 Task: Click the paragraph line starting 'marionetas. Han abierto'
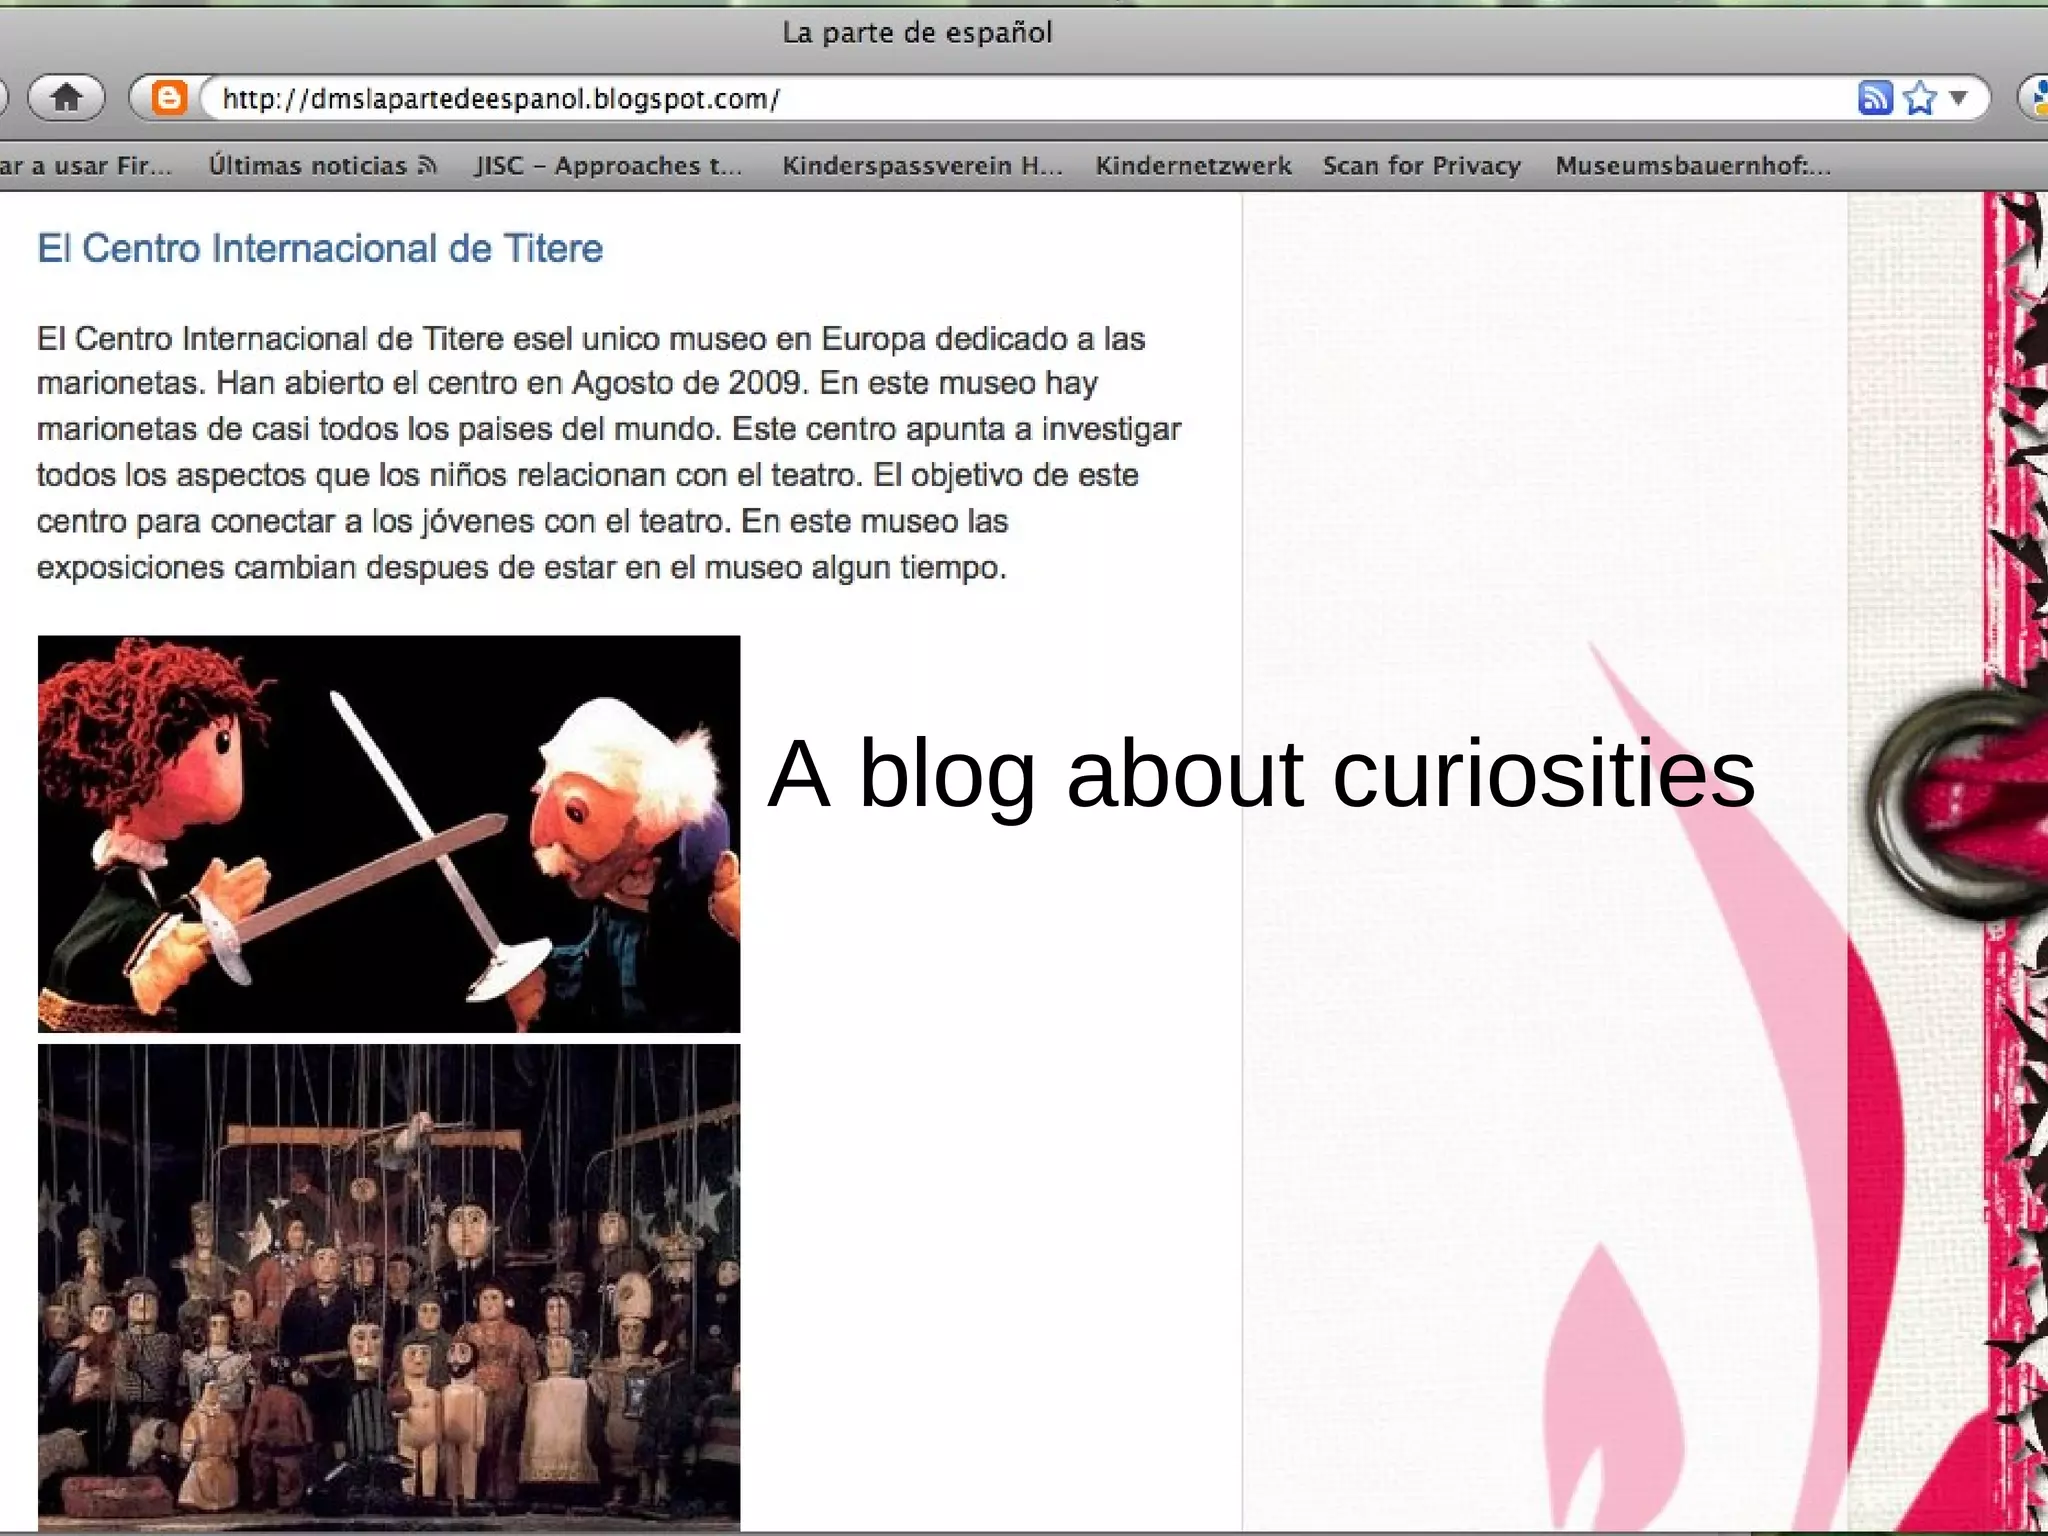tap(567, 383)
